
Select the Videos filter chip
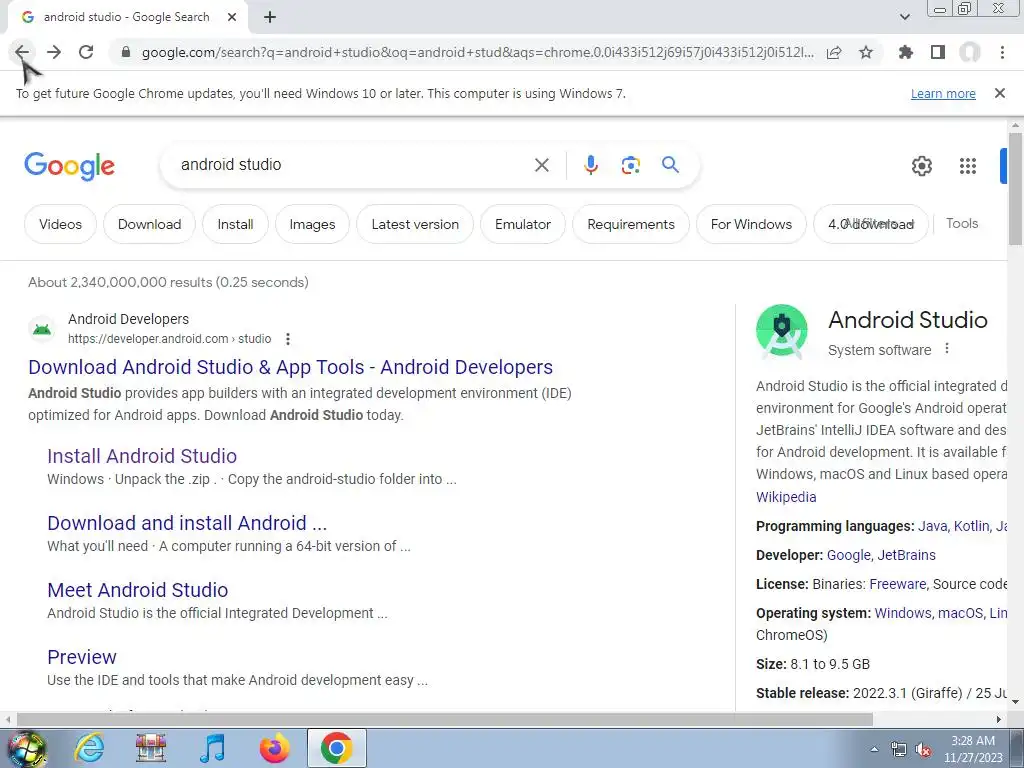pos(60,224)
